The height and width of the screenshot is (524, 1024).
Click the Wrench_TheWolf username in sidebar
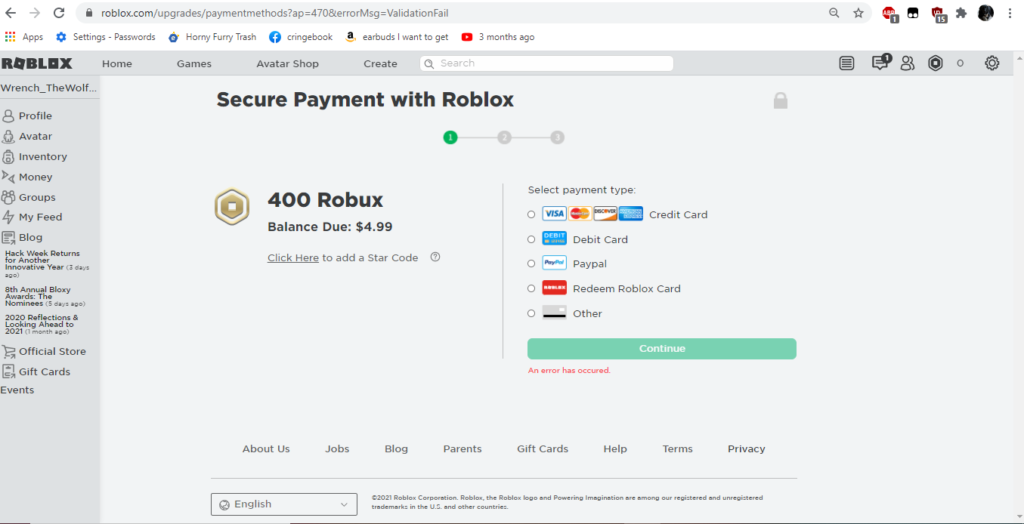[x=48, y=88]
